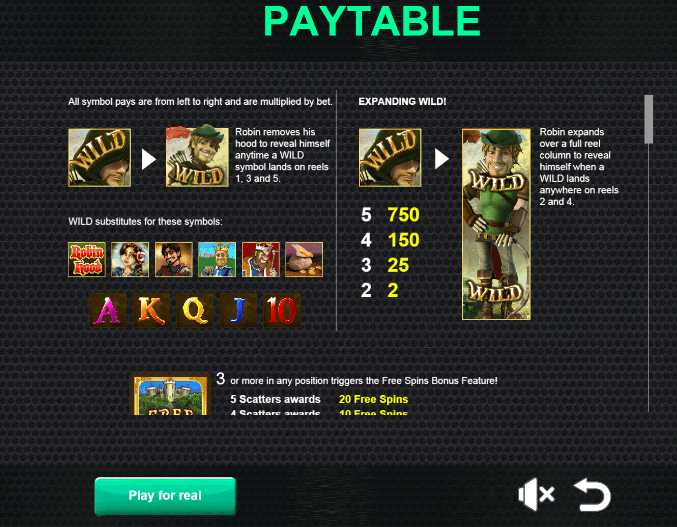This screenshot has width=677, height=527.
Task: Click the 20 Free Spins text
Action: point(373,399)
